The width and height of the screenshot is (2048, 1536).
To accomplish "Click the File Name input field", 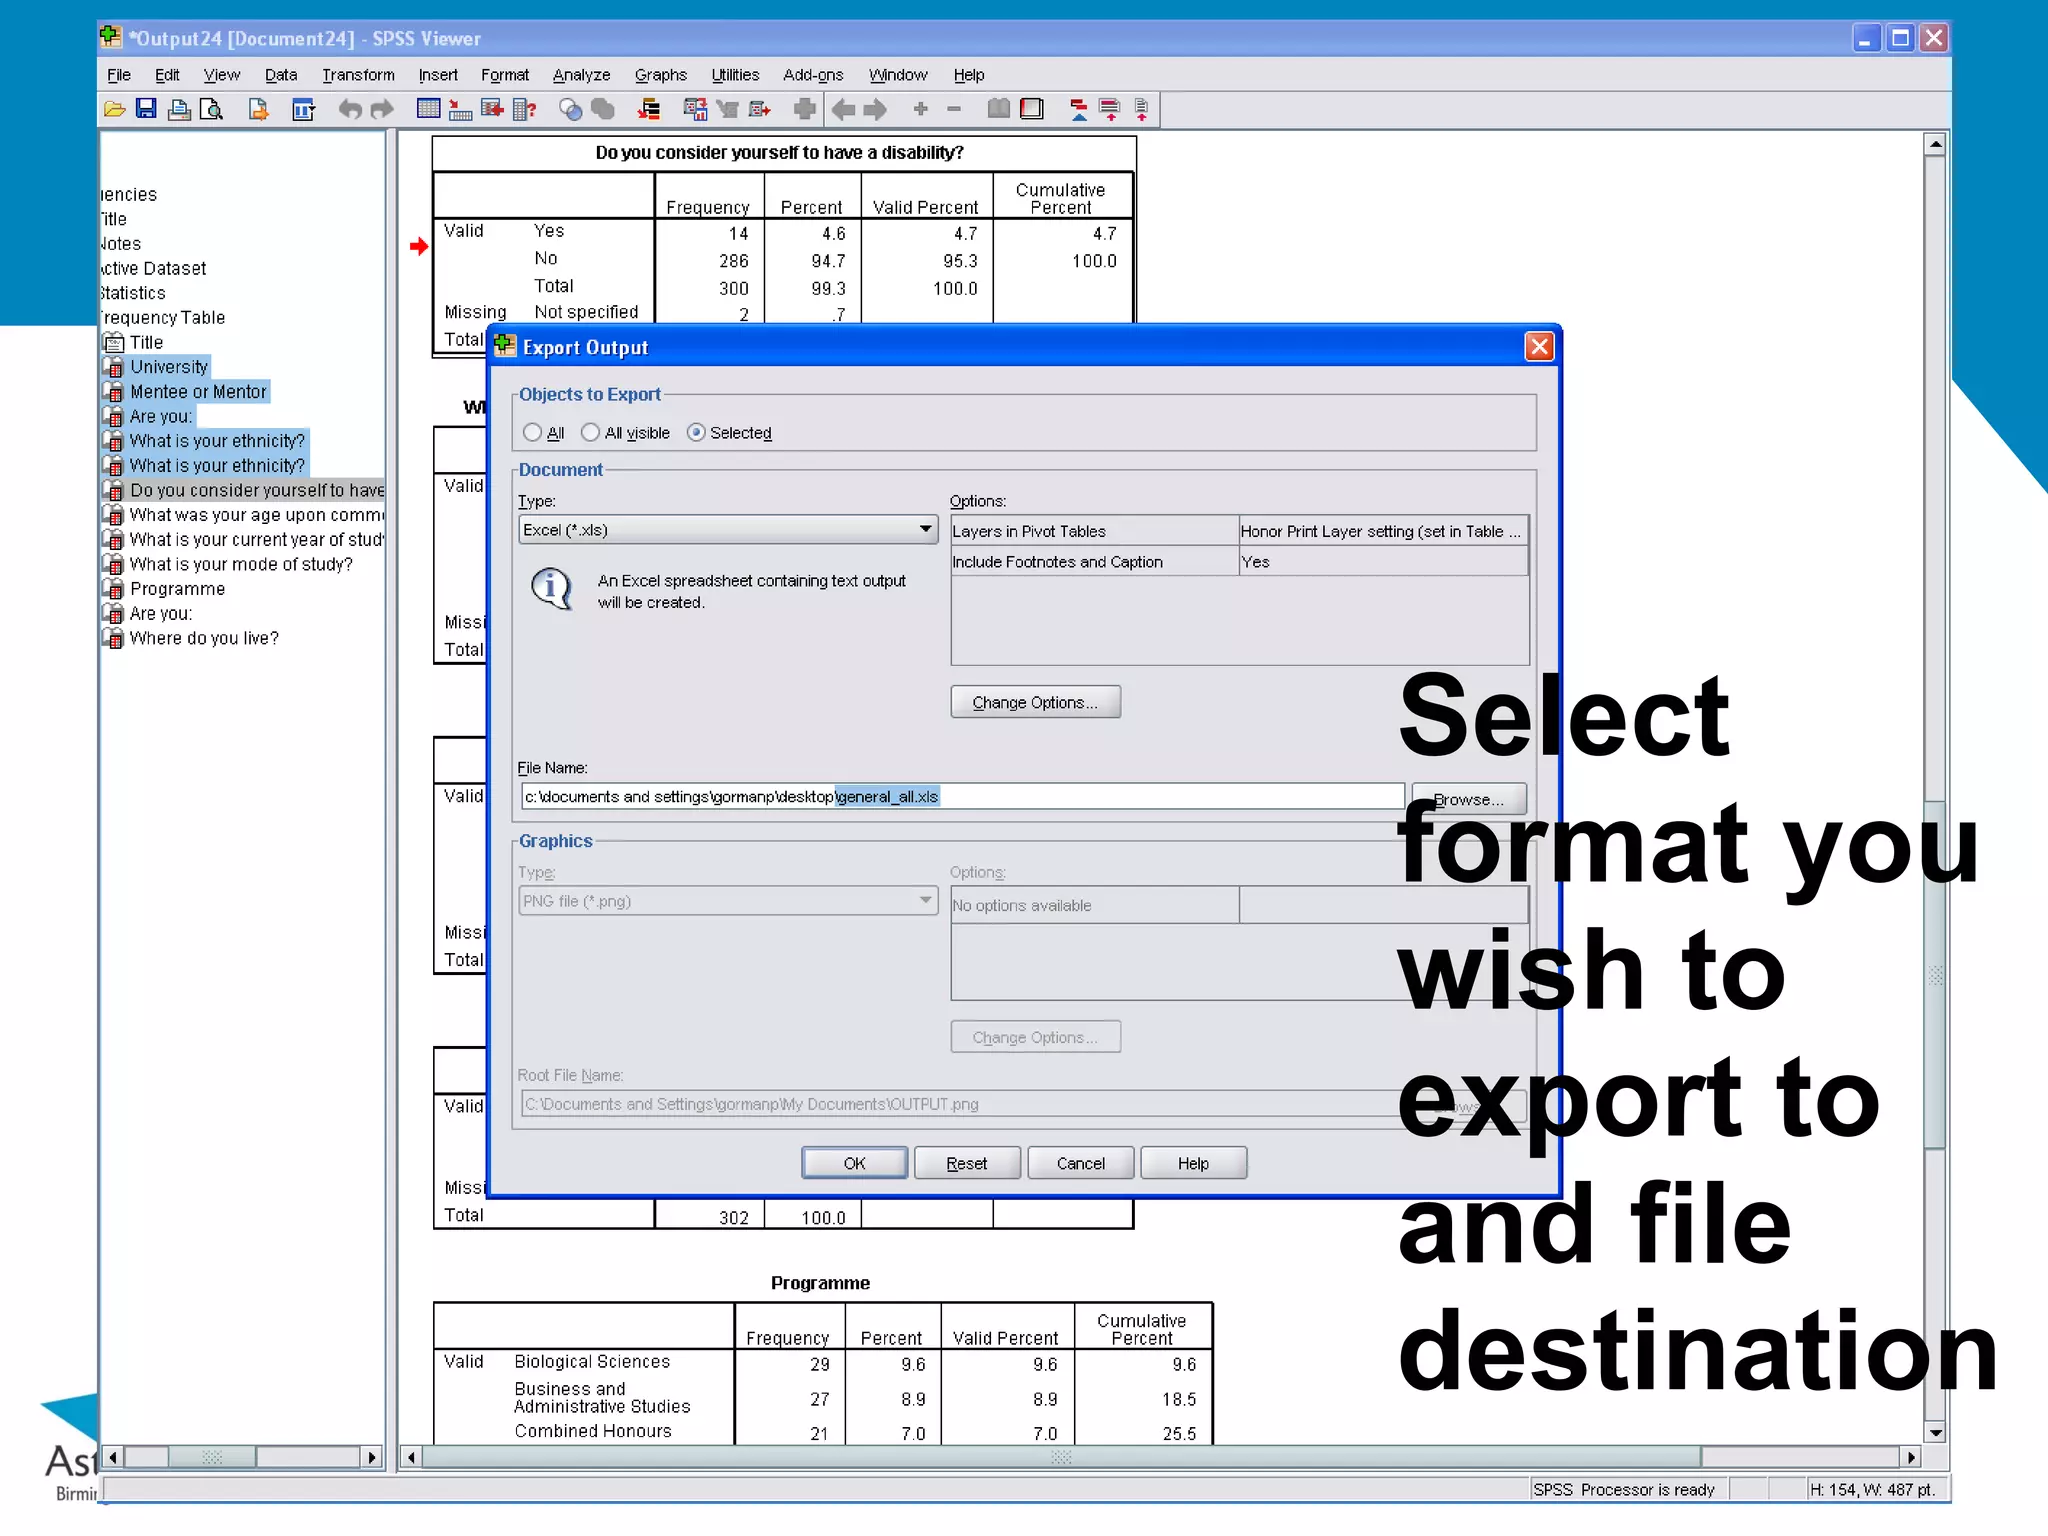I will 962,797.
